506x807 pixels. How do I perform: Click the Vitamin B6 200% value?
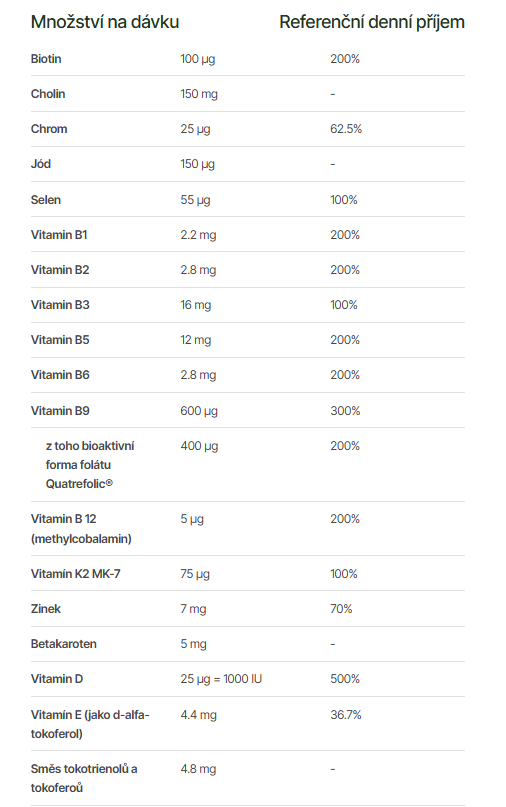click(345, 375)
